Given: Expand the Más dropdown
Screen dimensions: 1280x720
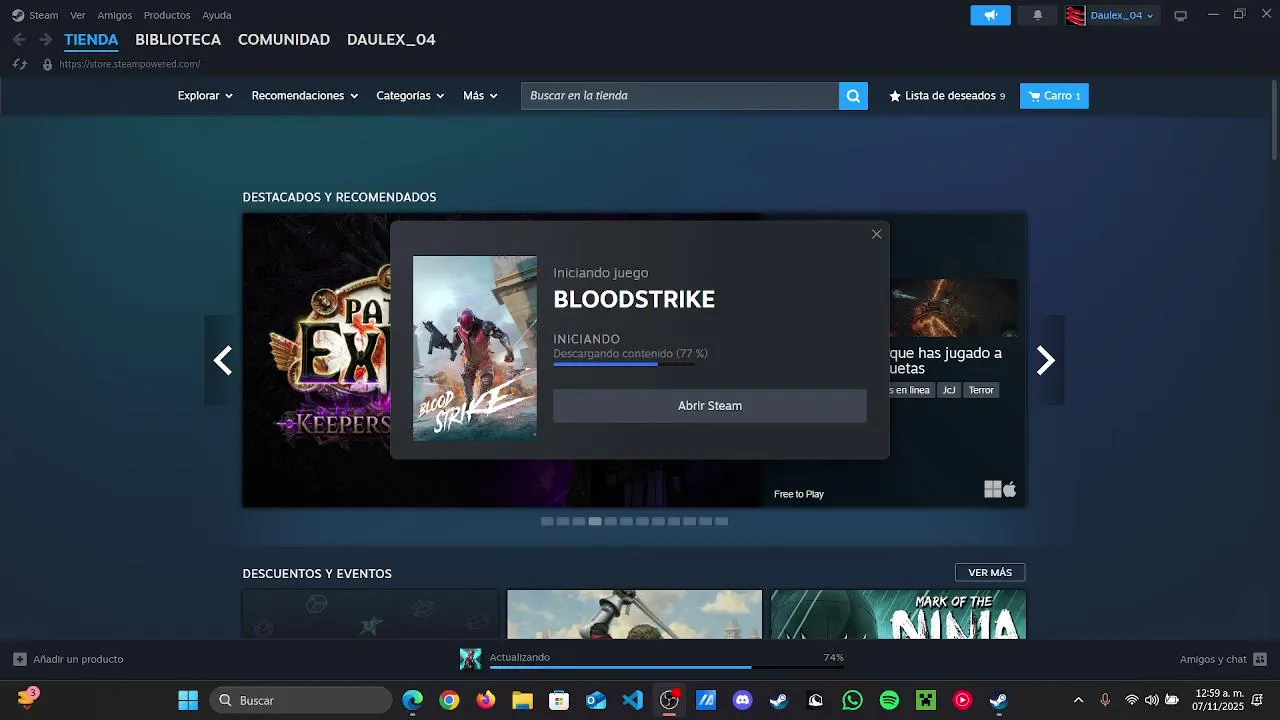Looking at the screenshot, I should tap(480, 96).
